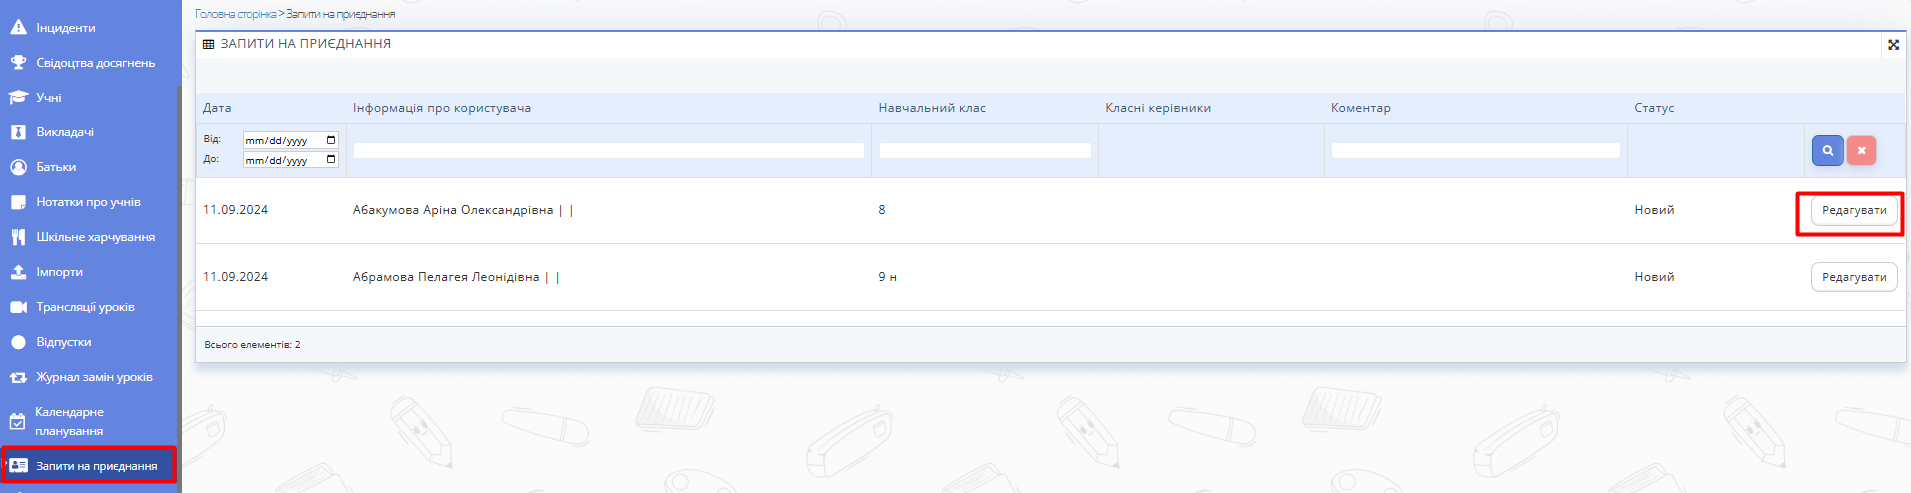Click the Коментар filter input field
The height and width of the screenshot is (493, 1911).
[x=1475, y=150]
